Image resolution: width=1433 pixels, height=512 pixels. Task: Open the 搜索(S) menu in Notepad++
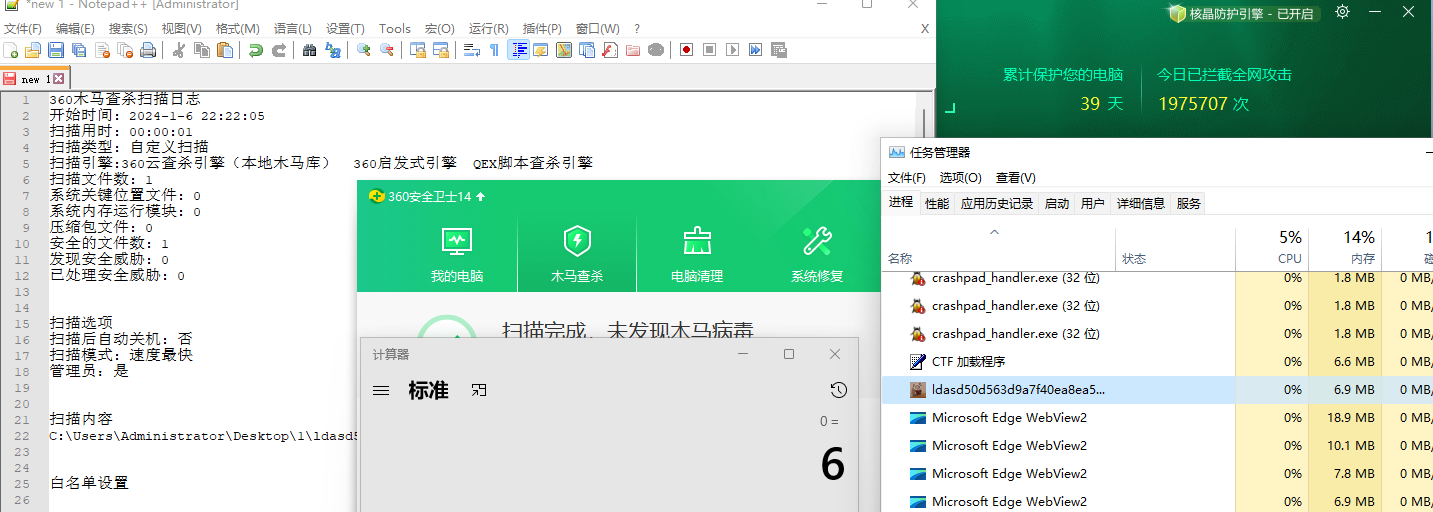[128, 29]
